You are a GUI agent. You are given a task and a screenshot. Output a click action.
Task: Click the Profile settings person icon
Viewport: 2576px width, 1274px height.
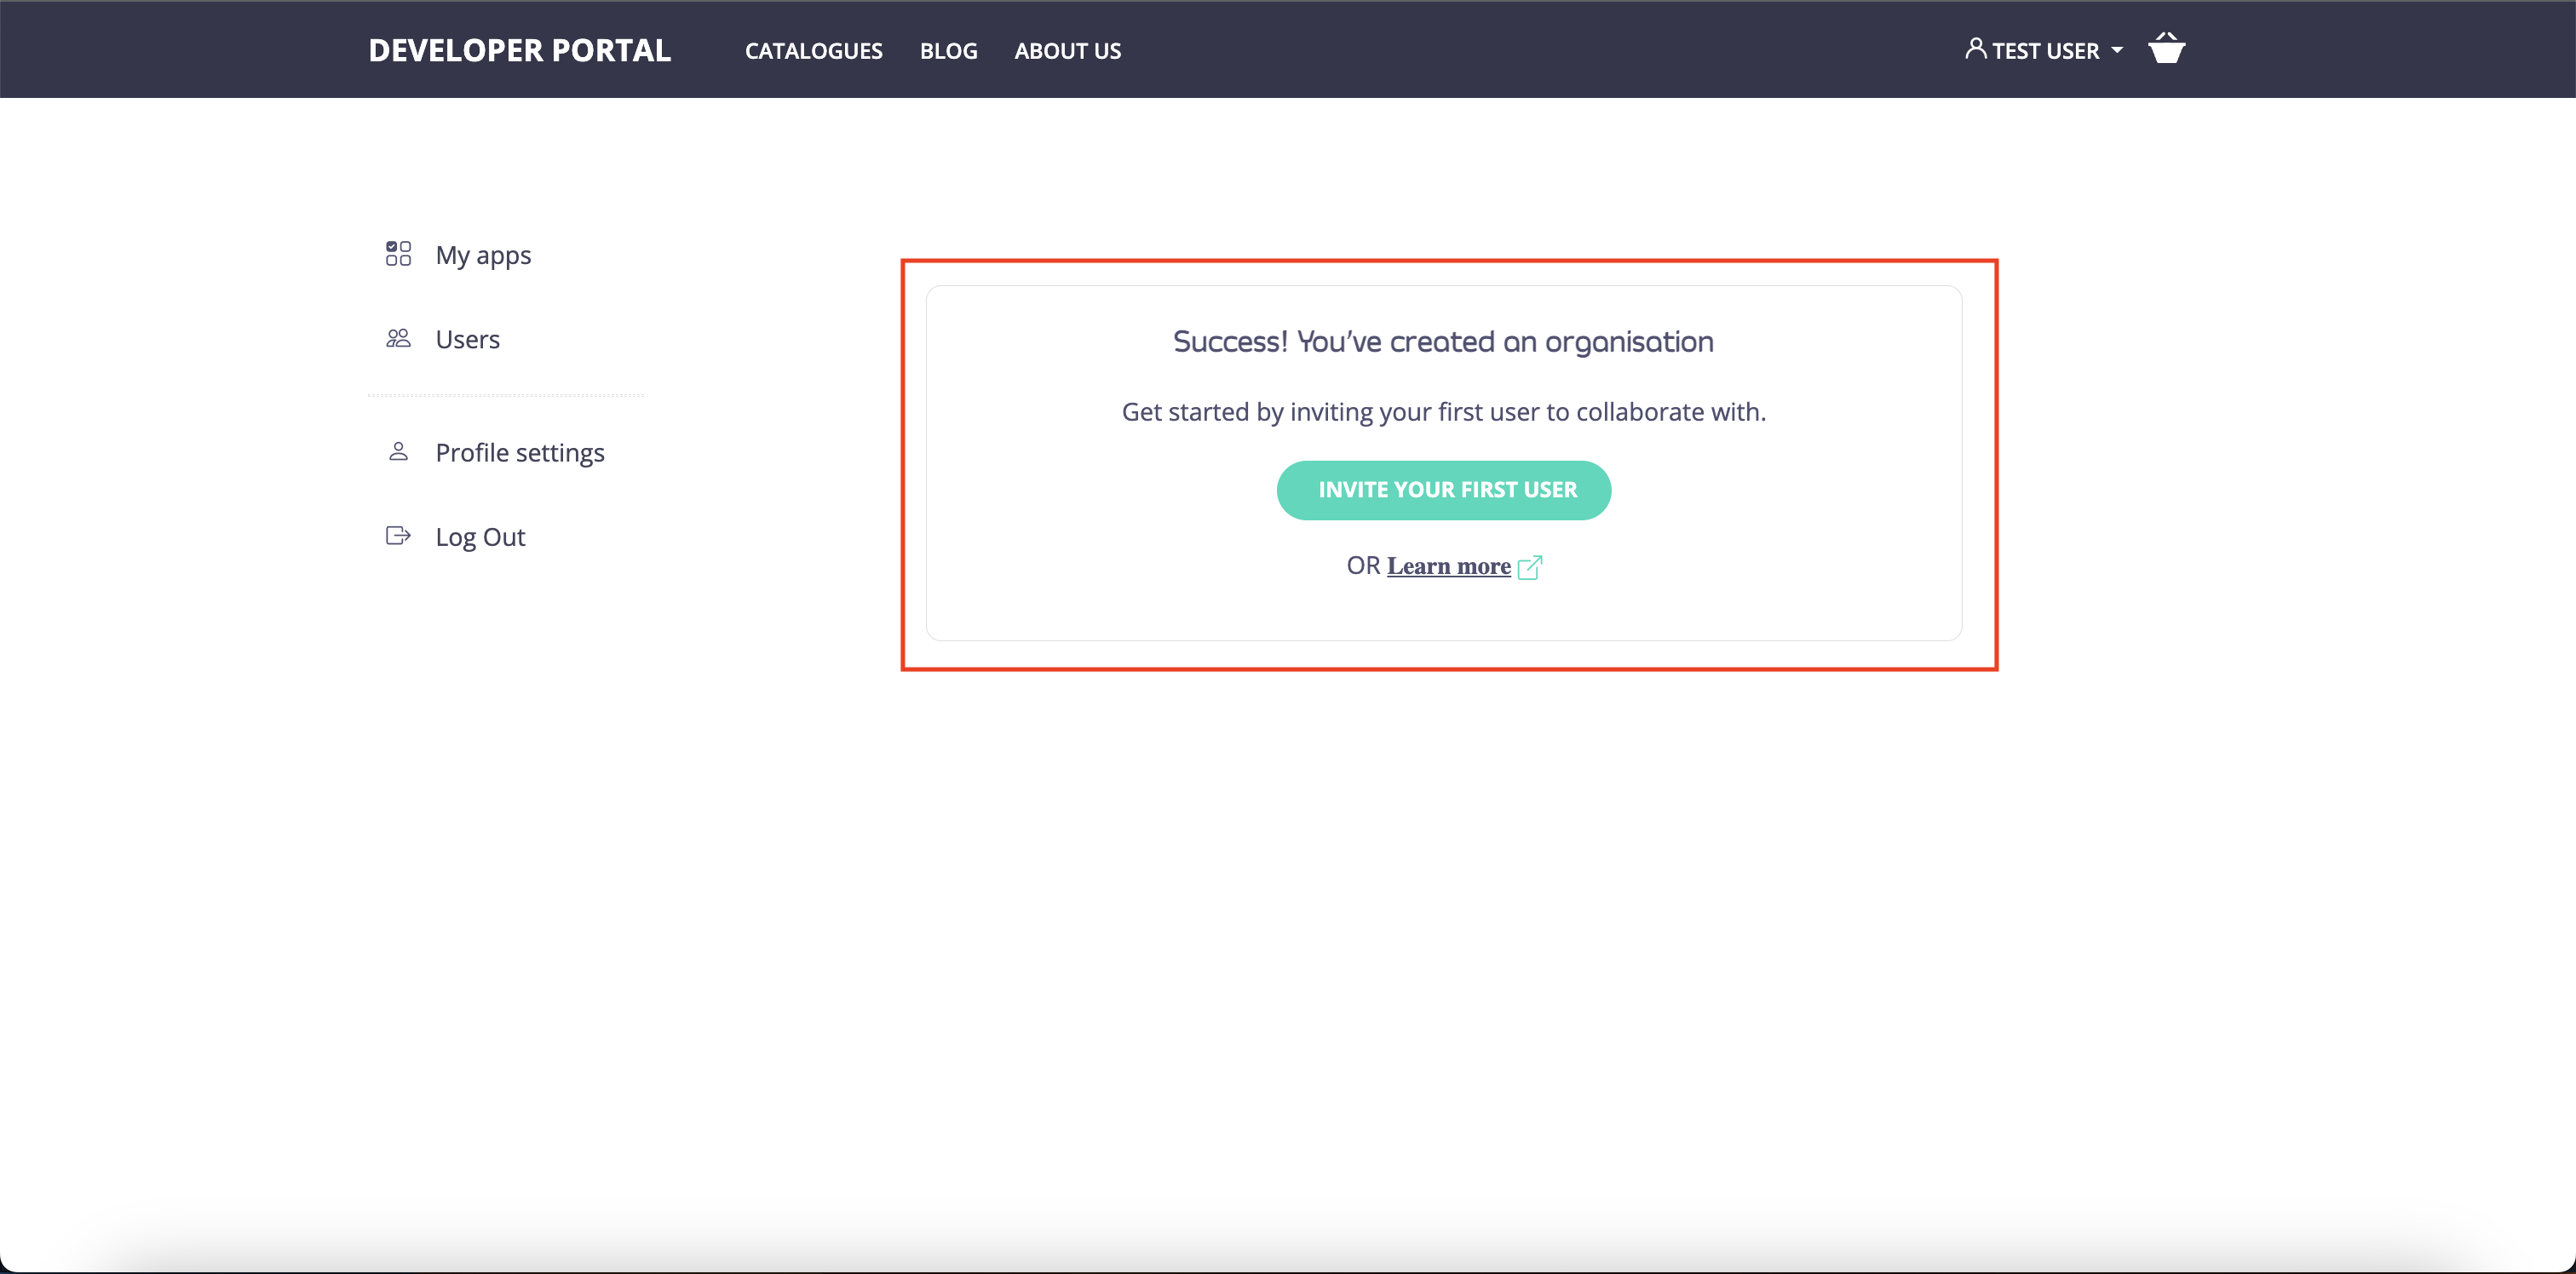398,452
